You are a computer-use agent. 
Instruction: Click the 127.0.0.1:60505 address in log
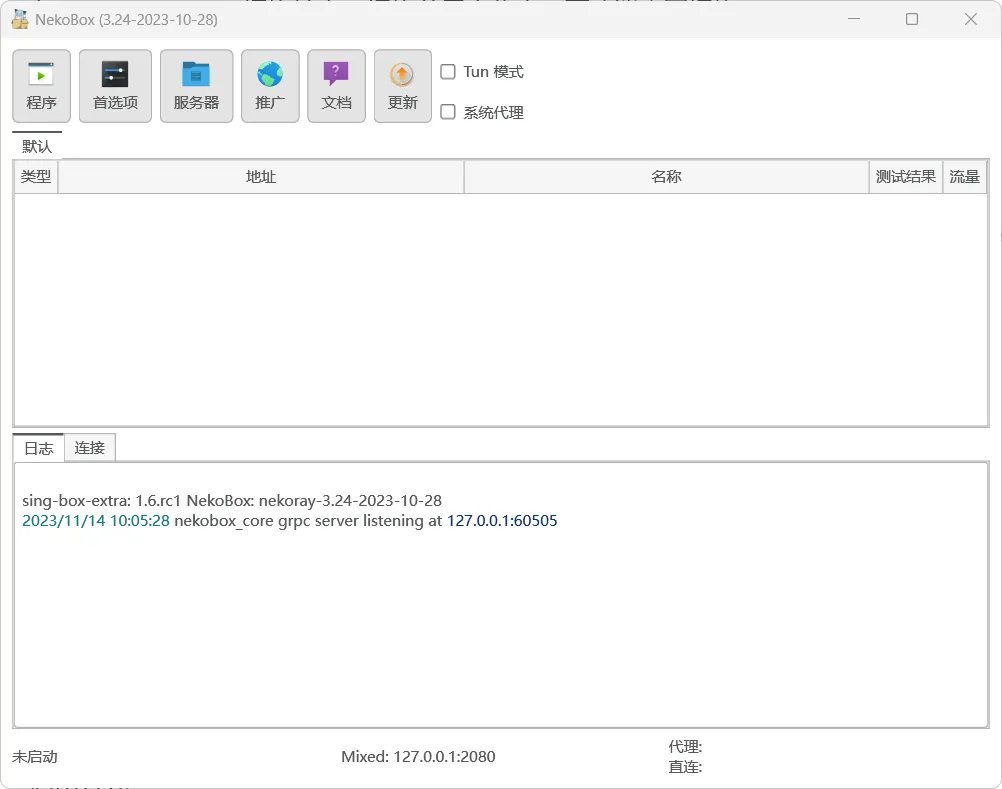click(502, 521)
